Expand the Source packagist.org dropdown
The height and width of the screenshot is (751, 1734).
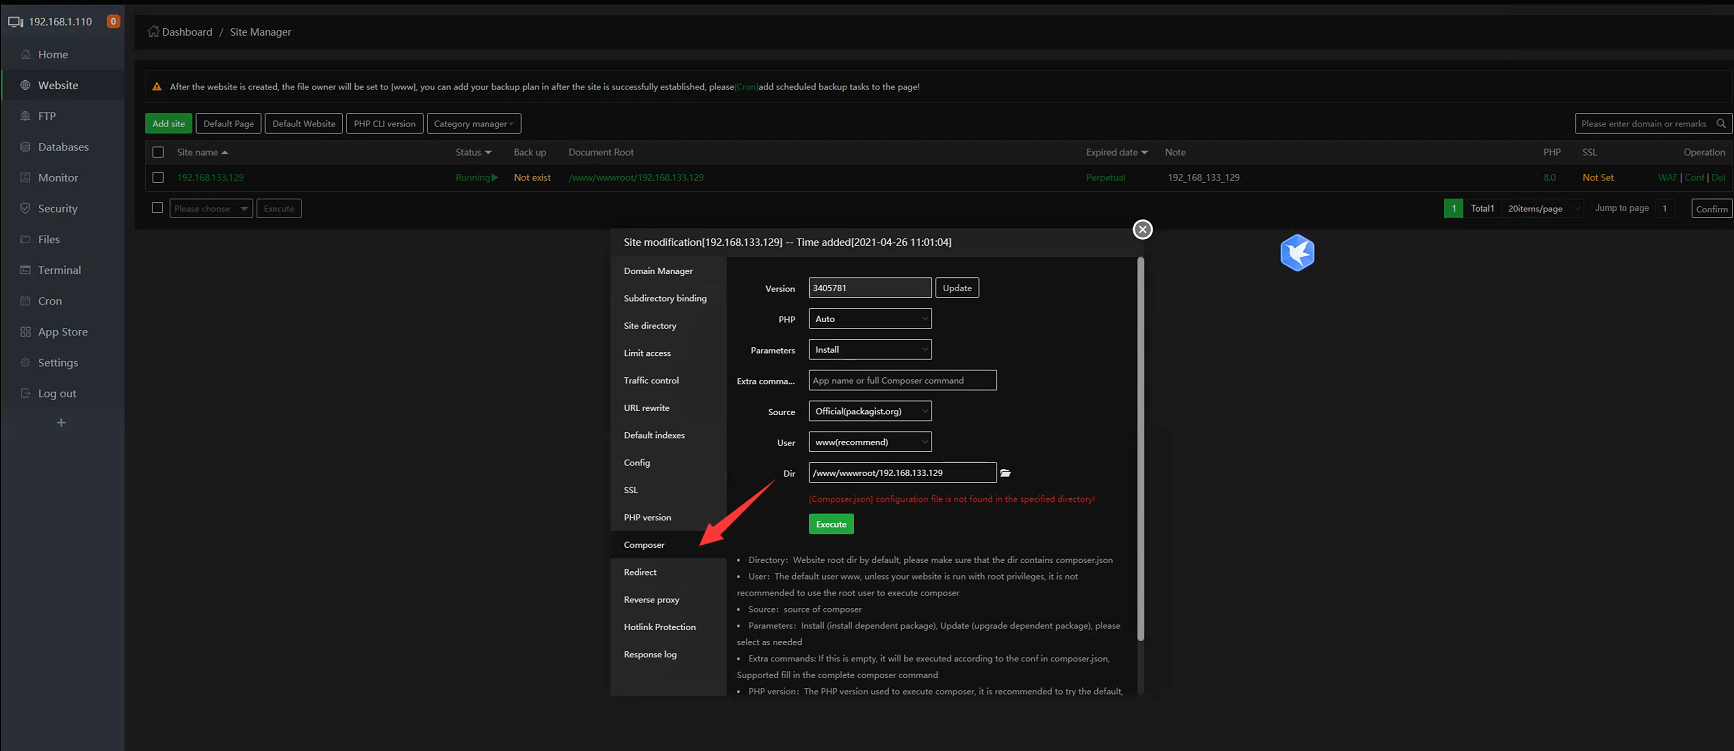pos(869,411)
